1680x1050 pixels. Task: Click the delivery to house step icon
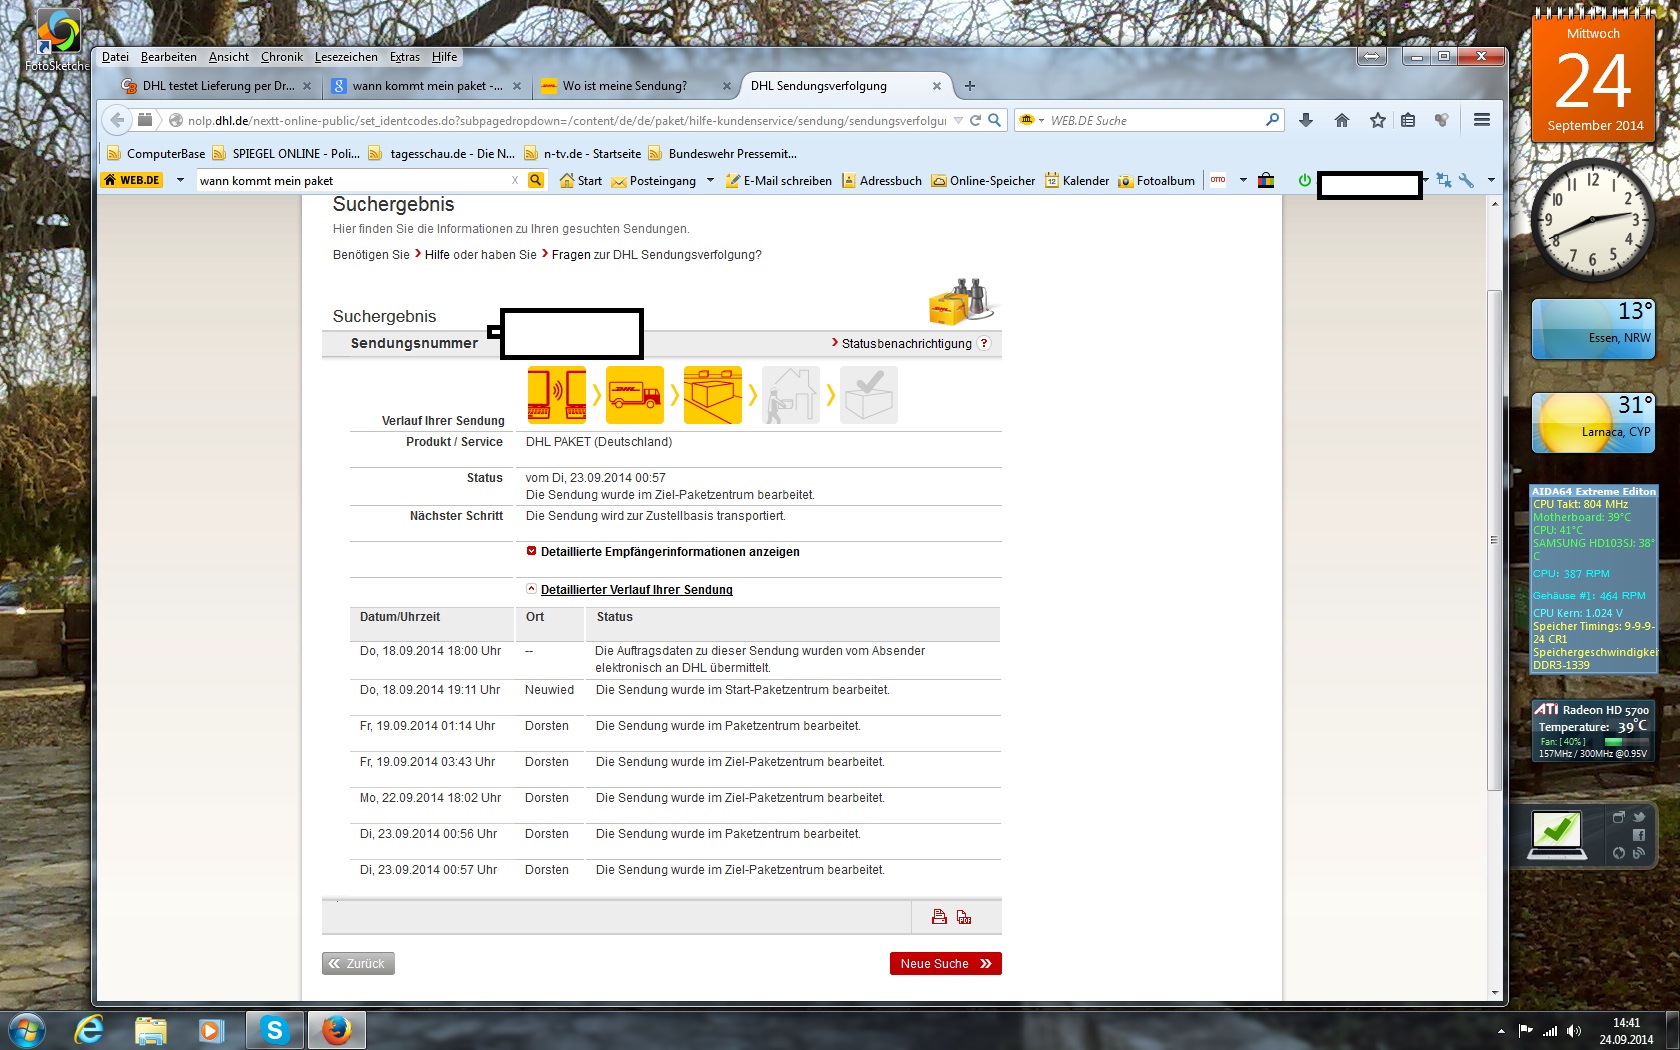(791, 395)
